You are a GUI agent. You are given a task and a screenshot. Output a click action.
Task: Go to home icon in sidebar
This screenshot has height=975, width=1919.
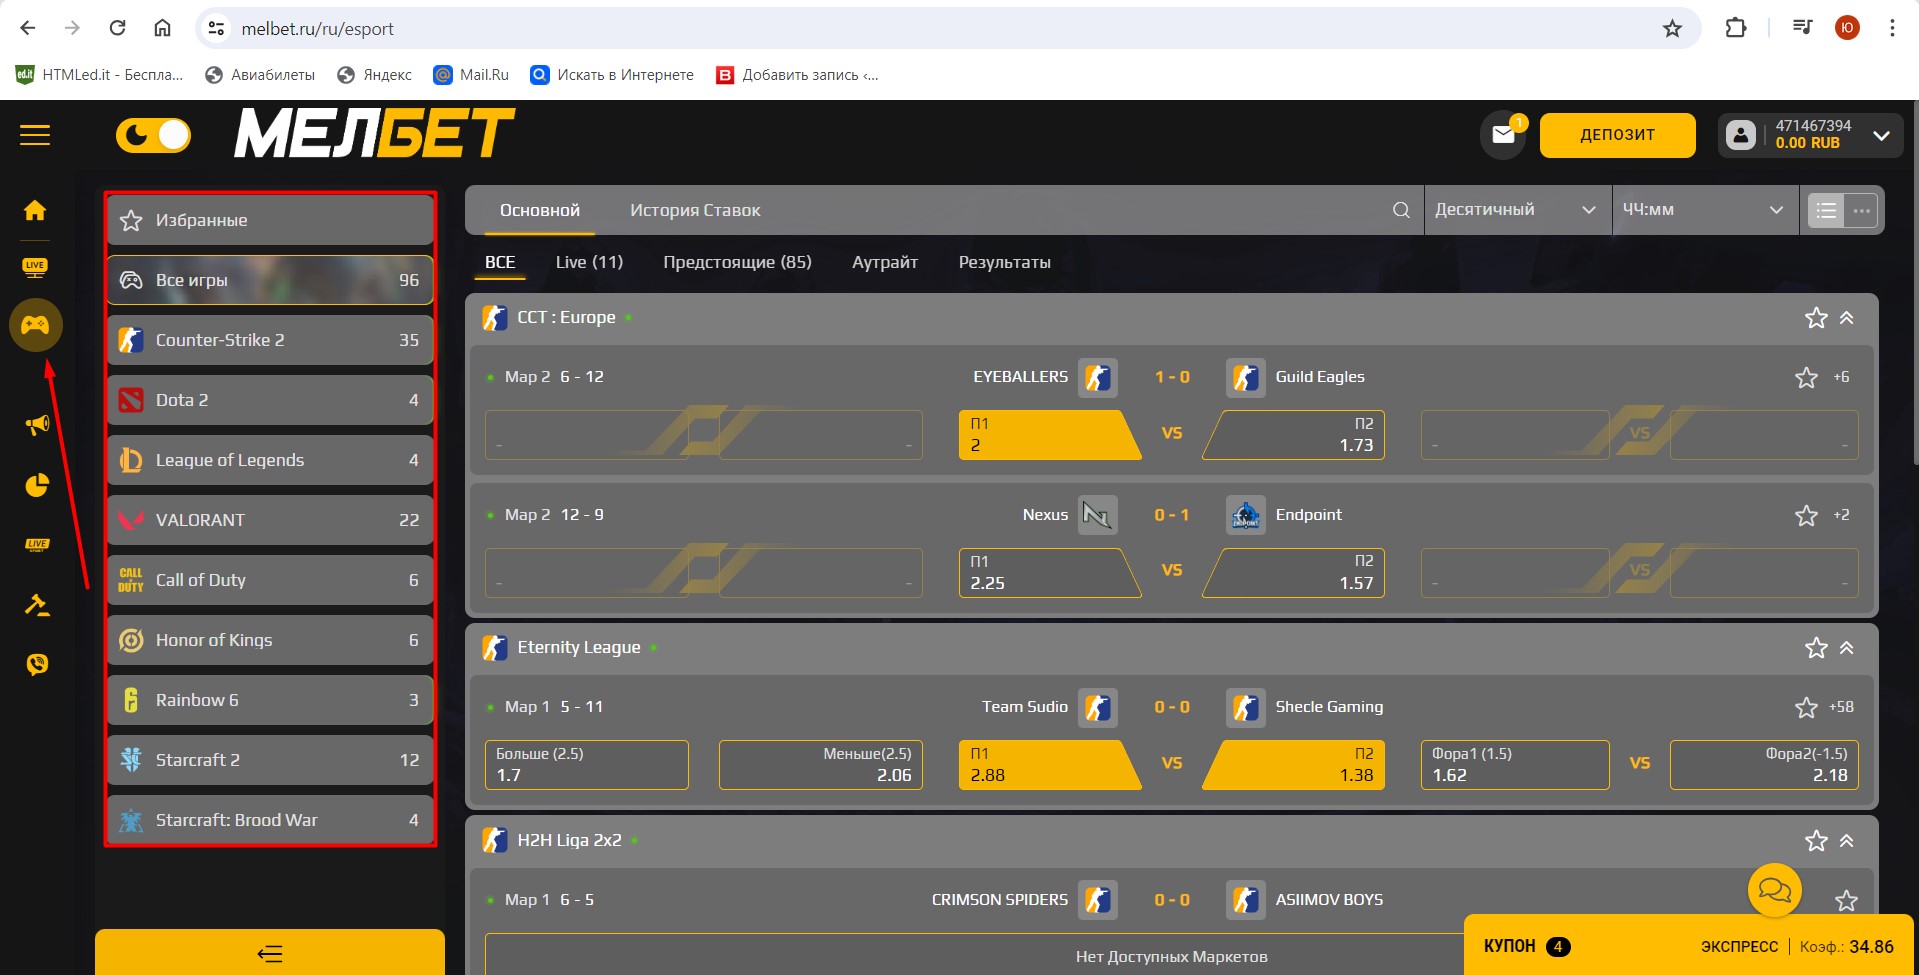[35, 210]
